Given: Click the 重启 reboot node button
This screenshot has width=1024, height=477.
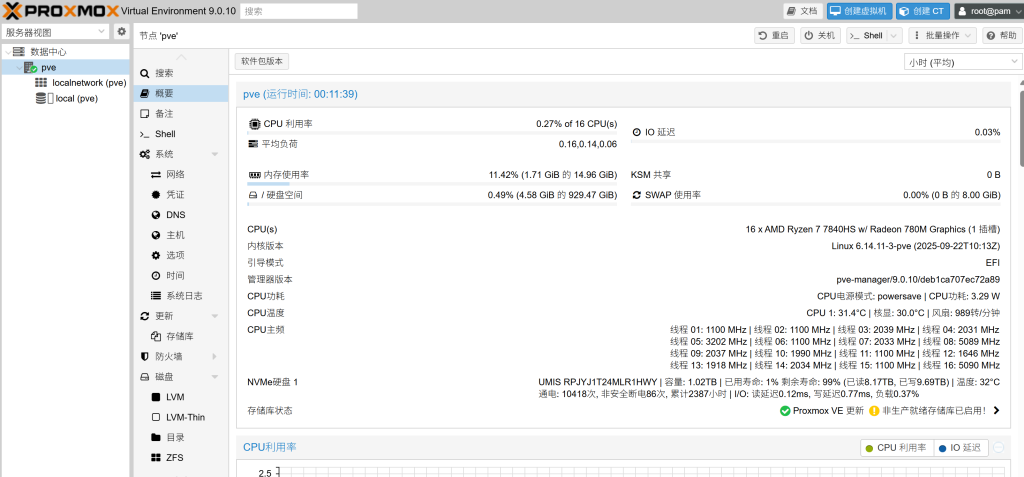Looking at the screenshot, I should [x=774, y=35].
